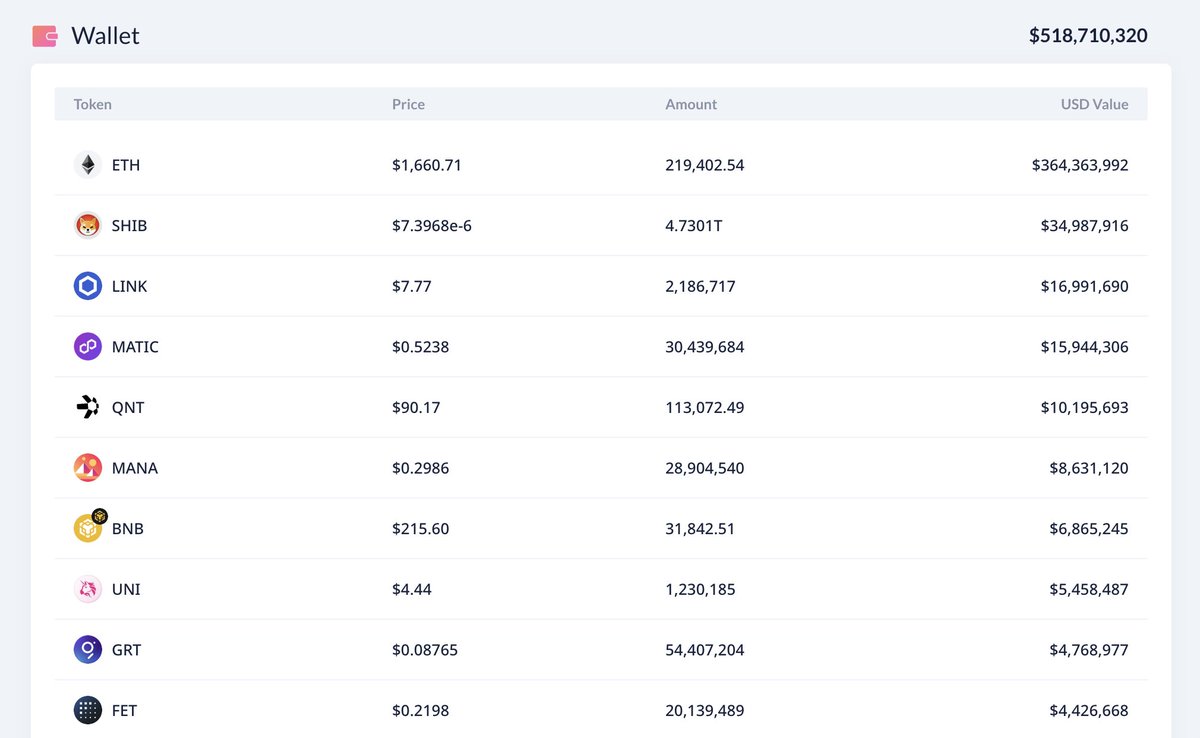
Task: Click the MATIC amount 30,439,684
Action: [705, 347]
